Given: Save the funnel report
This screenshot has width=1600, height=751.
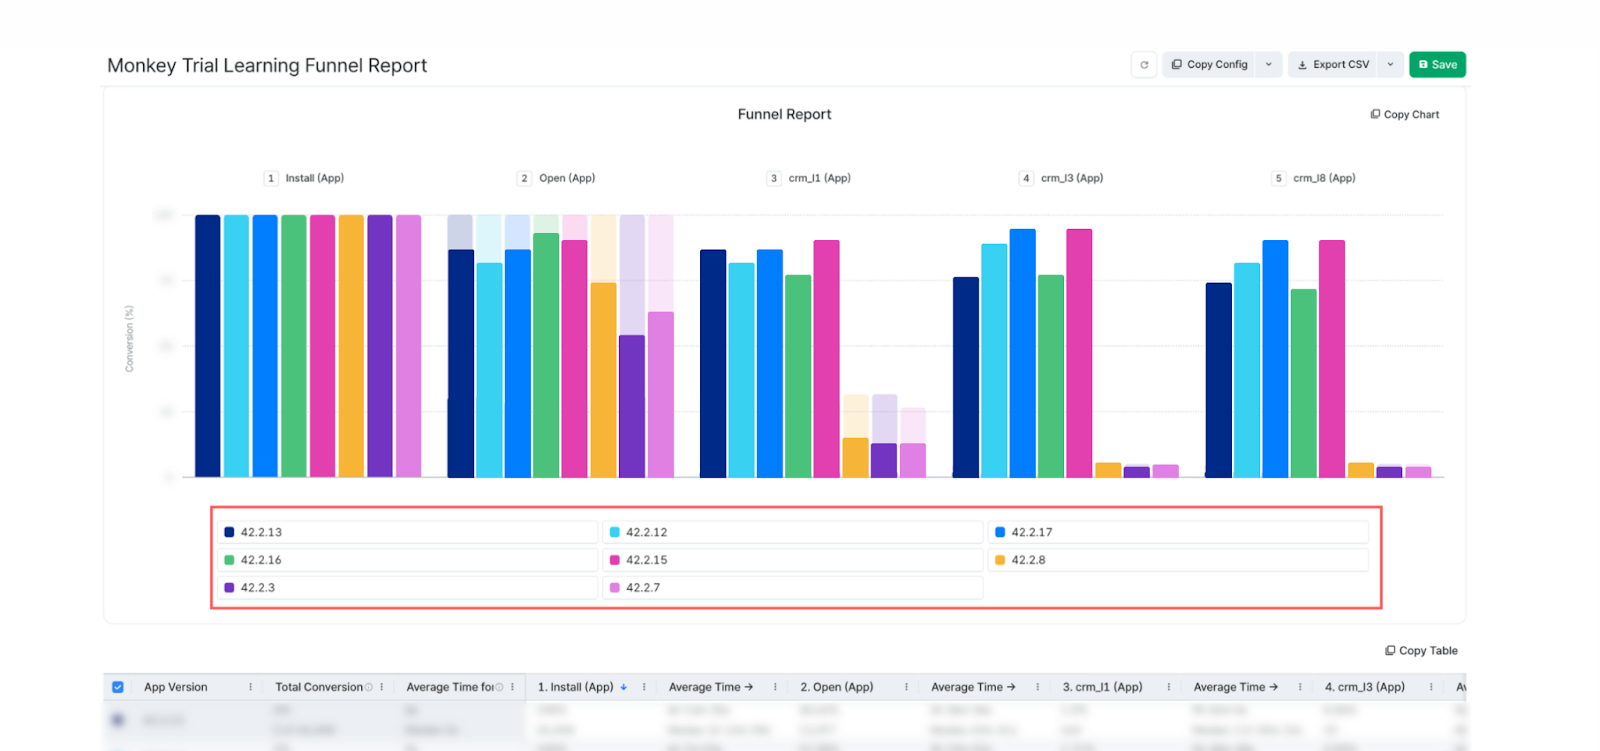Looking at the screenshot, I should (x=1437, y=65).
